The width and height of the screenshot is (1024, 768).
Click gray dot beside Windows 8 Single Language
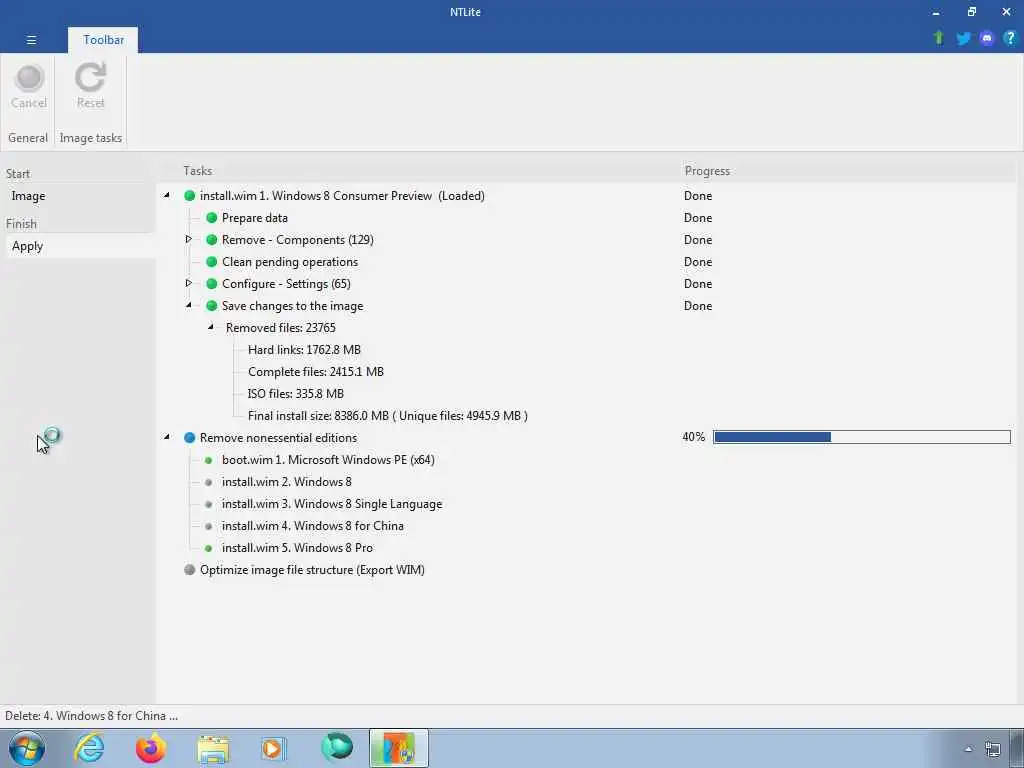pyautogui.click(x=209, y=504)
